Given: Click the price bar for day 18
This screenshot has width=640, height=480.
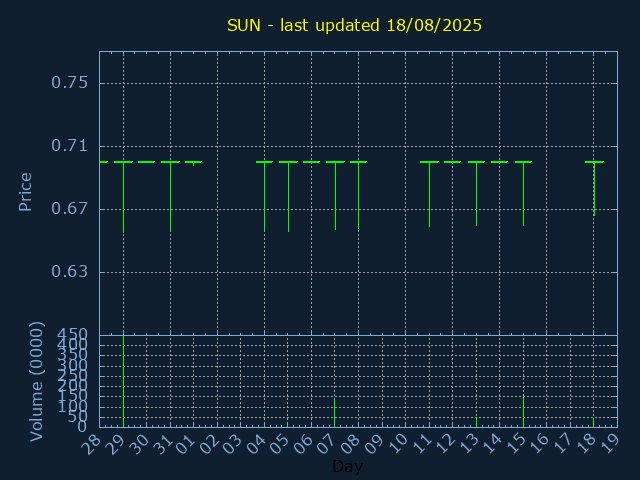Looking at the screenshot, I should click(x=594, y=189).
